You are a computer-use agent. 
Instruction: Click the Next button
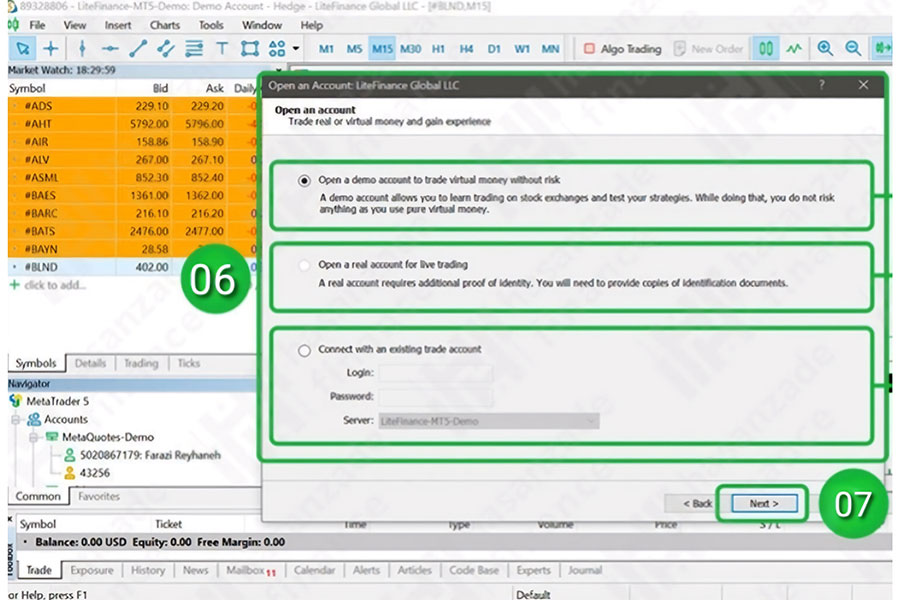point(764,504)
